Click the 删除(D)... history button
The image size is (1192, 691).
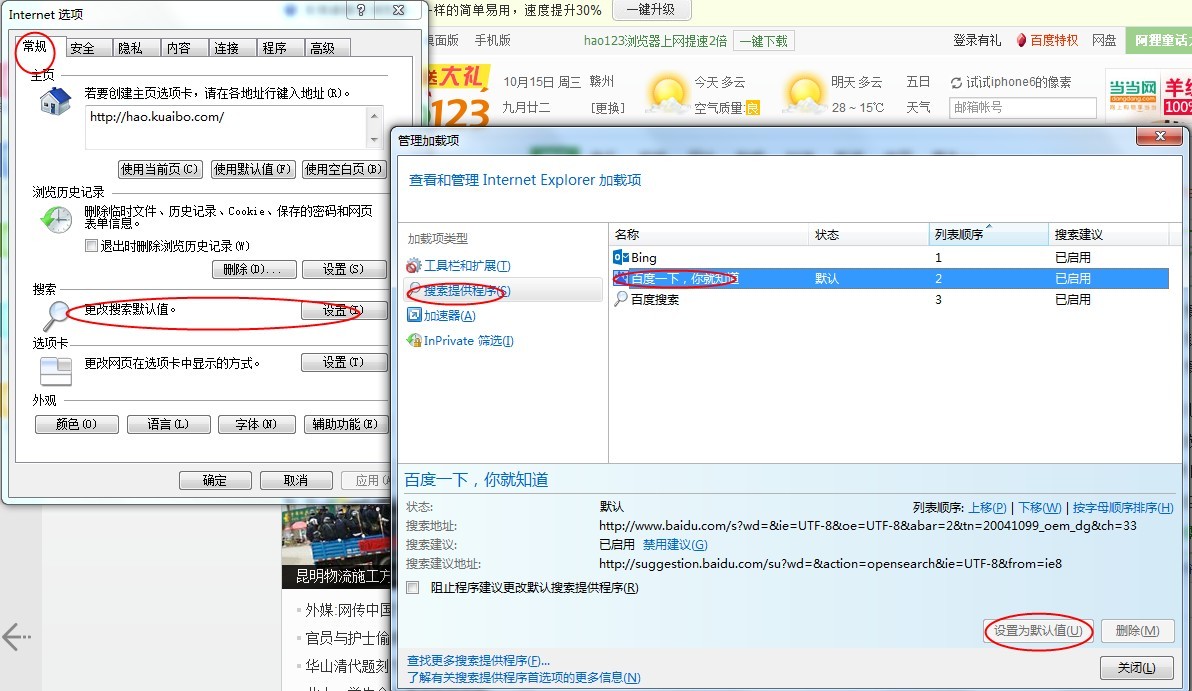[x=254, y=269]
